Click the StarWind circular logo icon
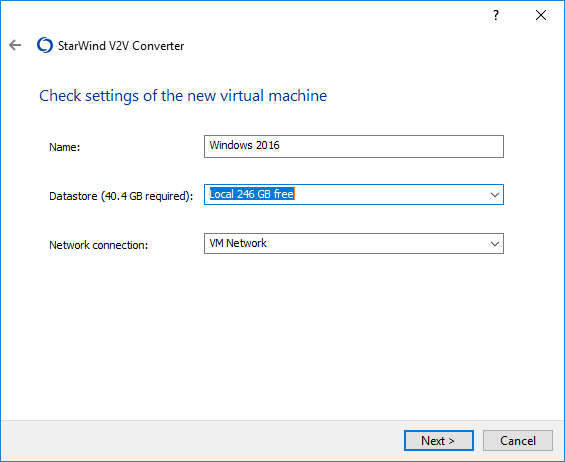Viewport: 565px width, 462px height. pyautogui.click(x=45, y=45)
